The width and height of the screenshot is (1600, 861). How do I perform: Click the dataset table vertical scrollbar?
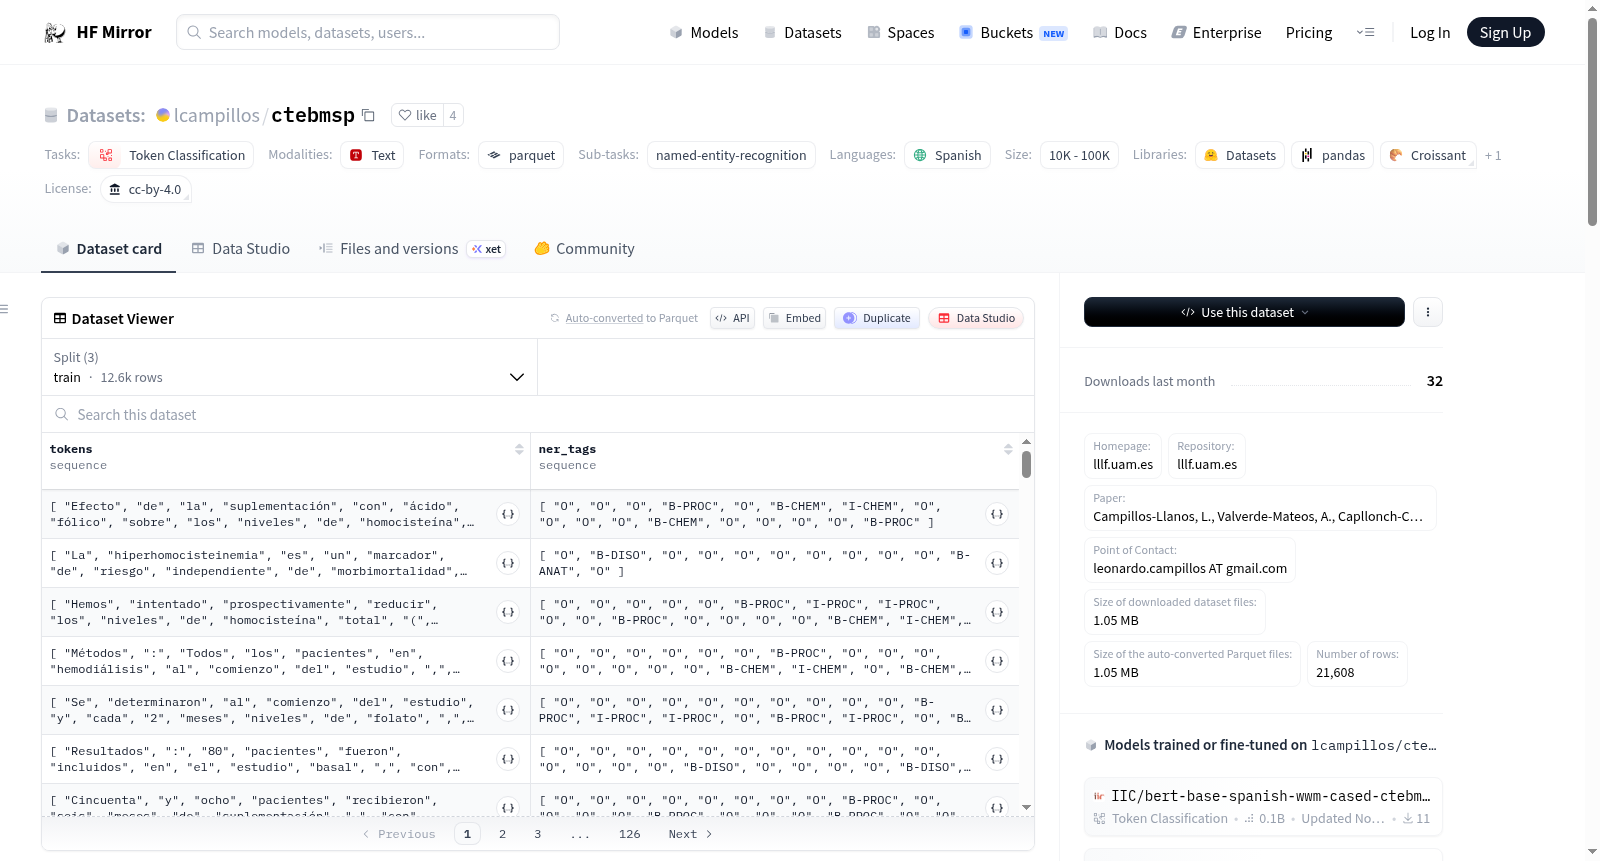1026,465
